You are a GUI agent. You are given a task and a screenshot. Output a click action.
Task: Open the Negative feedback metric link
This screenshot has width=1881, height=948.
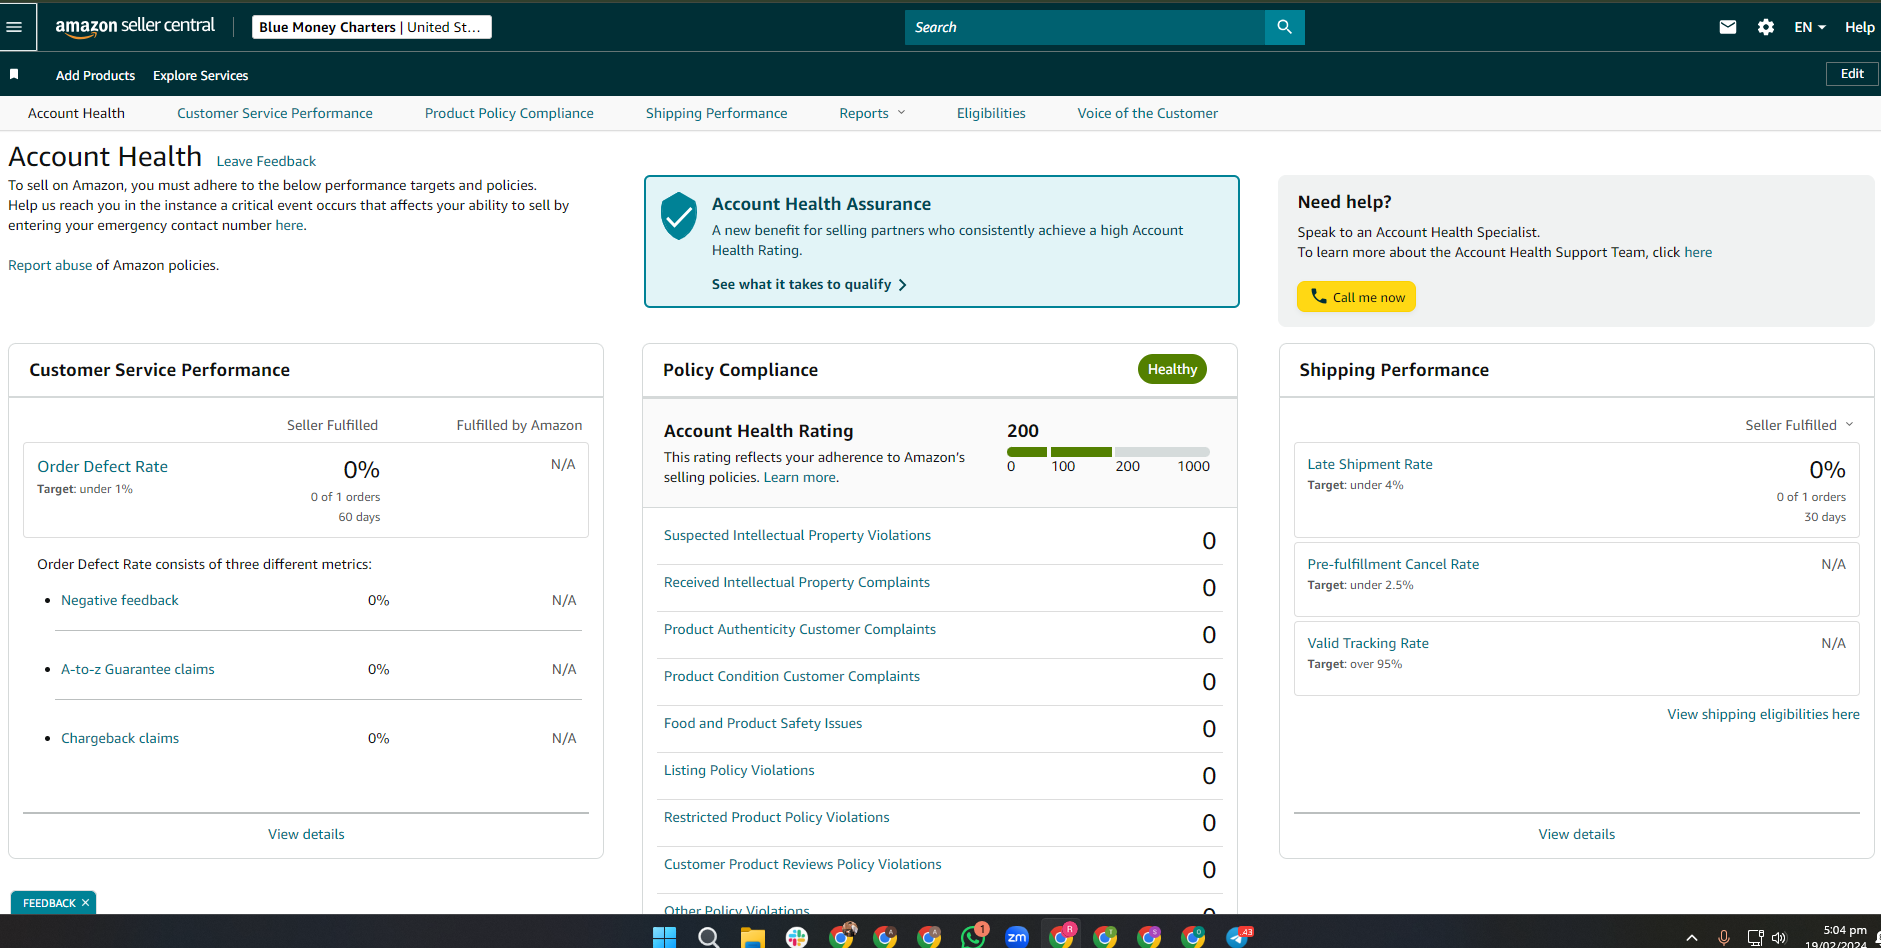point(120,600)
